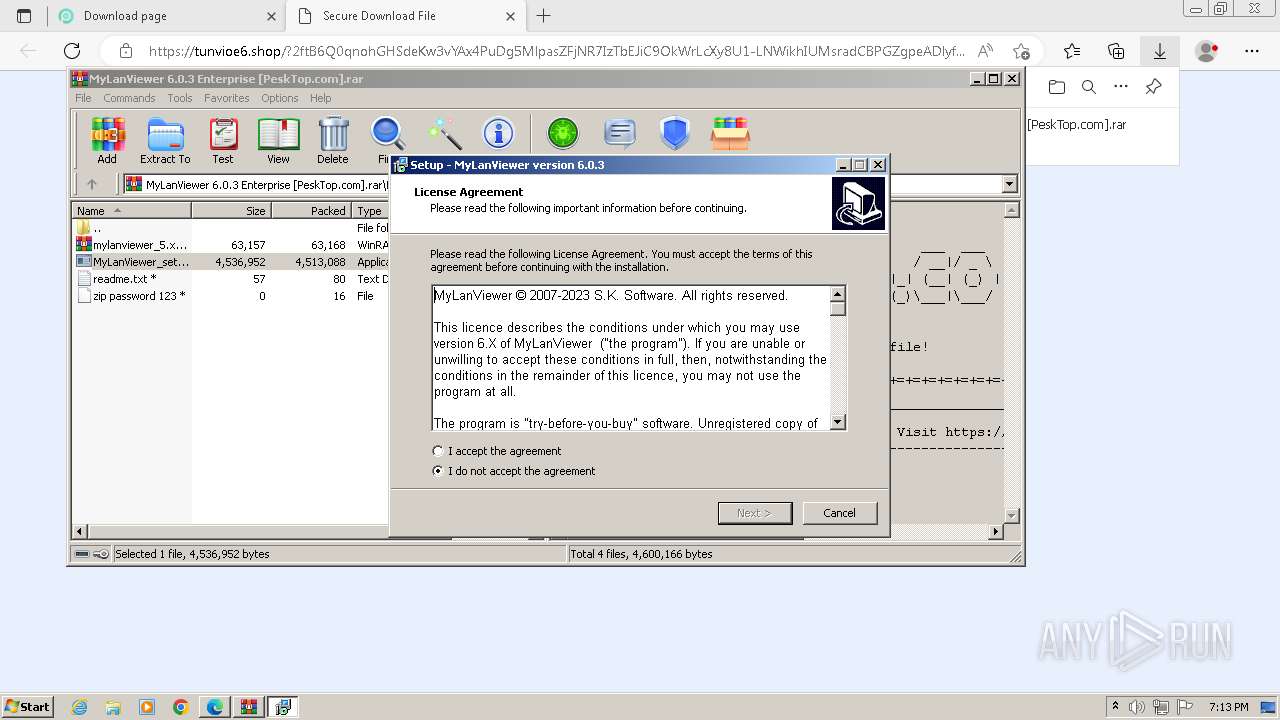Click the Extract To toolbar icon
The height and width of the screenshot is (720, 1280).
click(165, 140)
